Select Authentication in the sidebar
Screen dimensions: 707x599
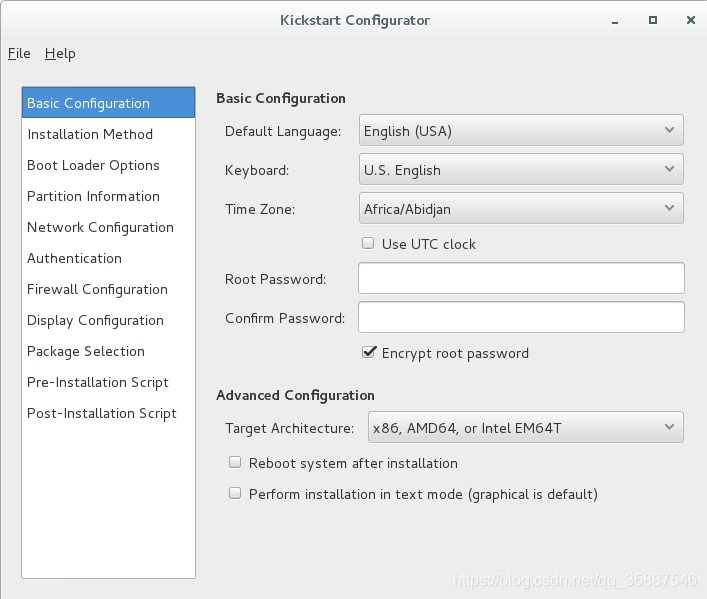(108, 258)
